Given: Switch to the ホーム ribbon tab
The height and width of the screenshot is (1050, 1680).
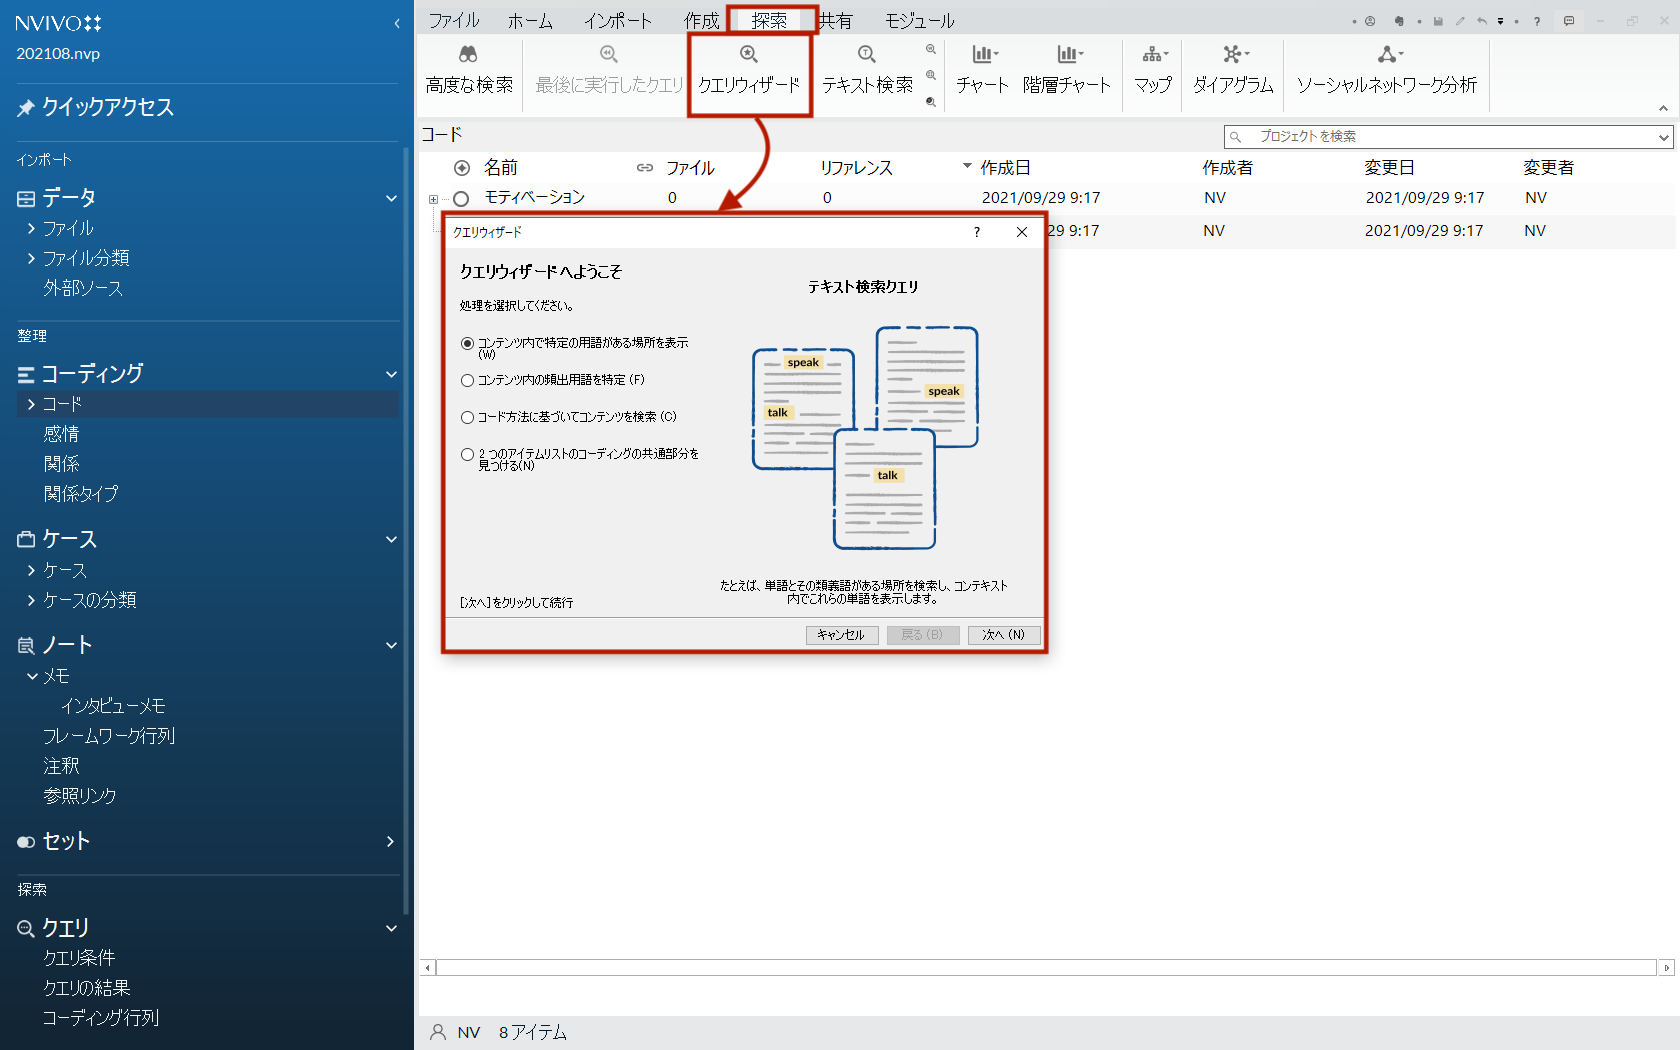Looking at the screenshot, I should (x=530, y=20).
